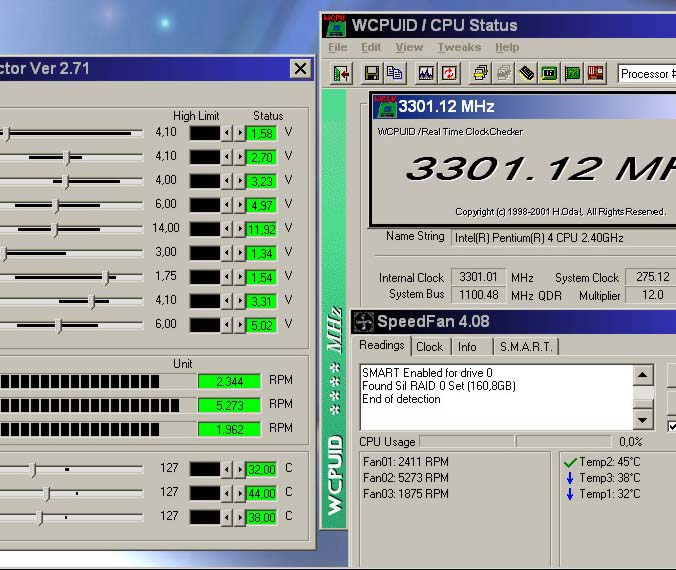Click the Save floppy disk icon in WCPUID
676x570 pixels.
coord(372,74)
